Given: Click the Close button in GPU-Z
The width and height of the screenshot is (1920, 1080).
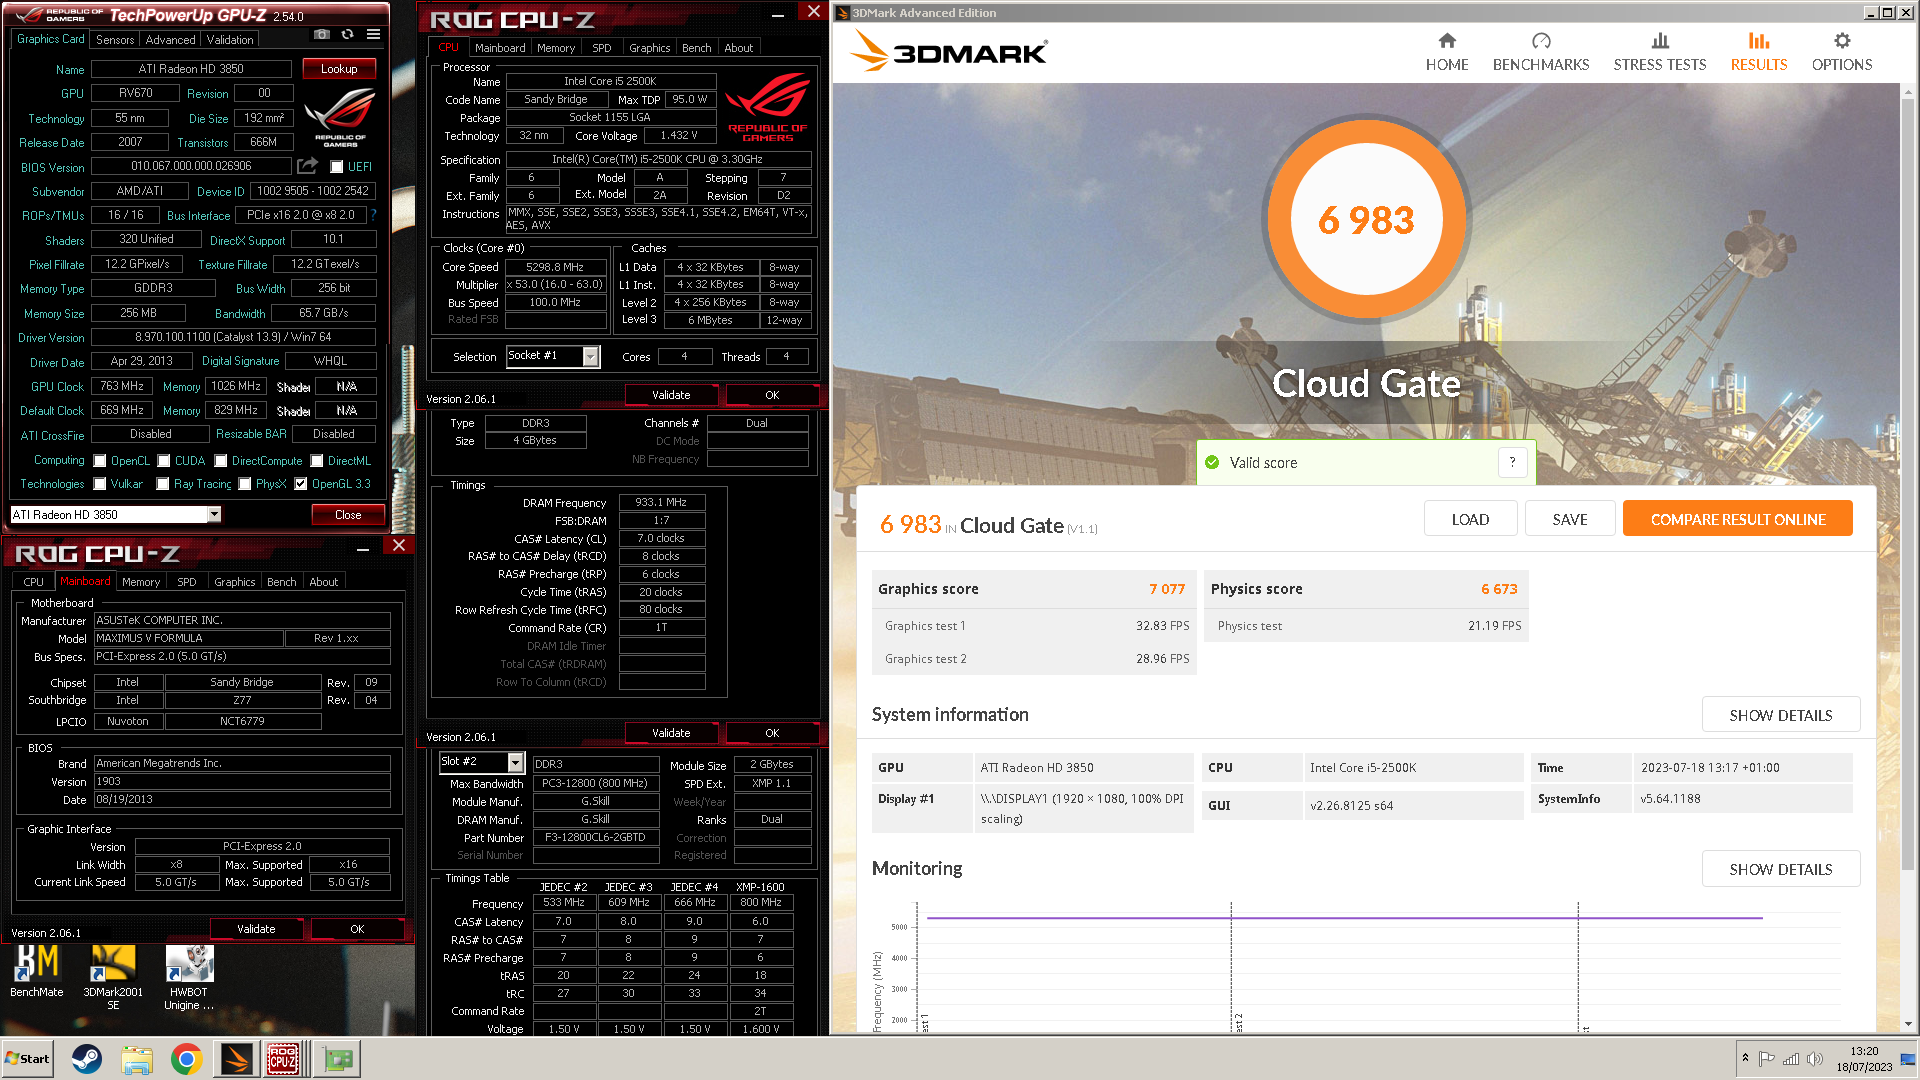Looking at the screenshot, I should tap(348, 515).
